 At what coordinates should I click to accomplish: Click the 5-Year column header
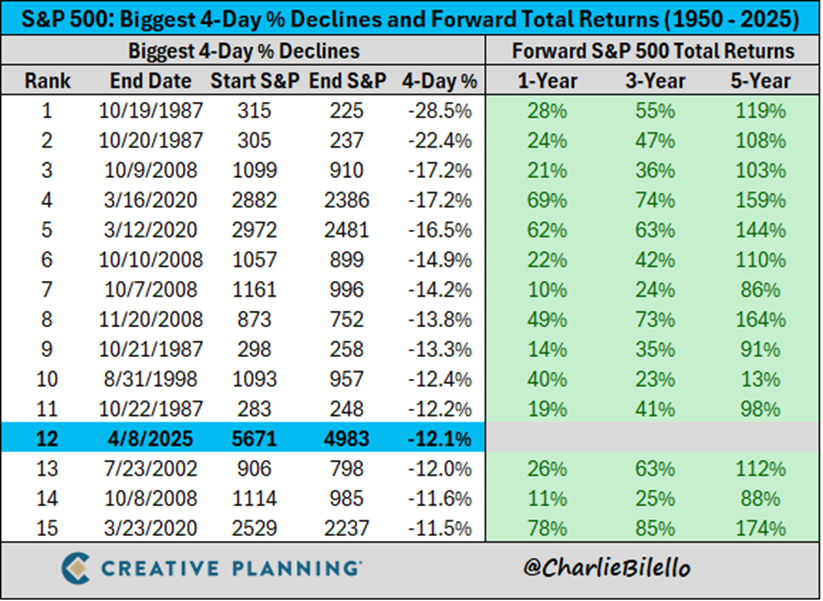(x=761, y=81)
